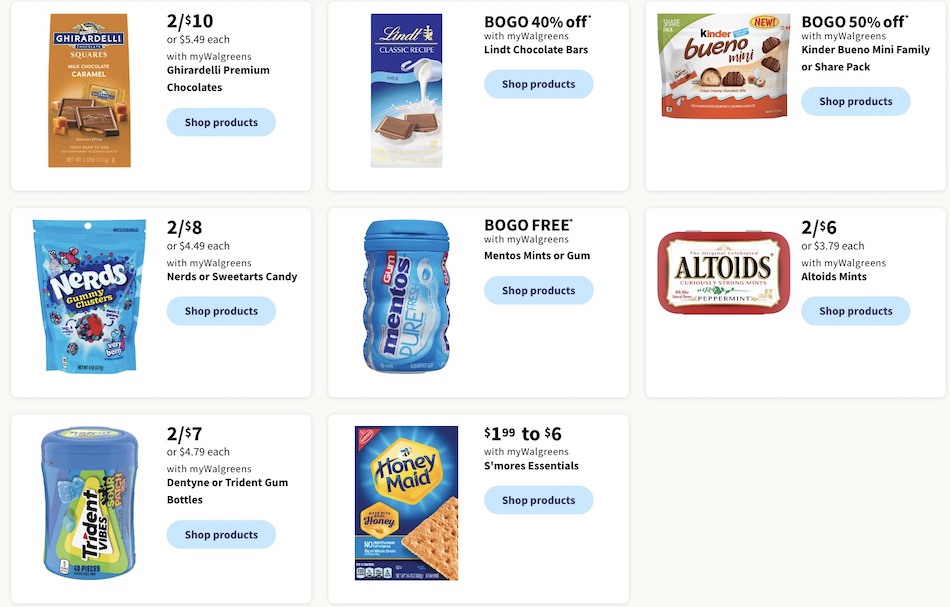Shop products for Dentyne or Trident Gum

[221, 534]
